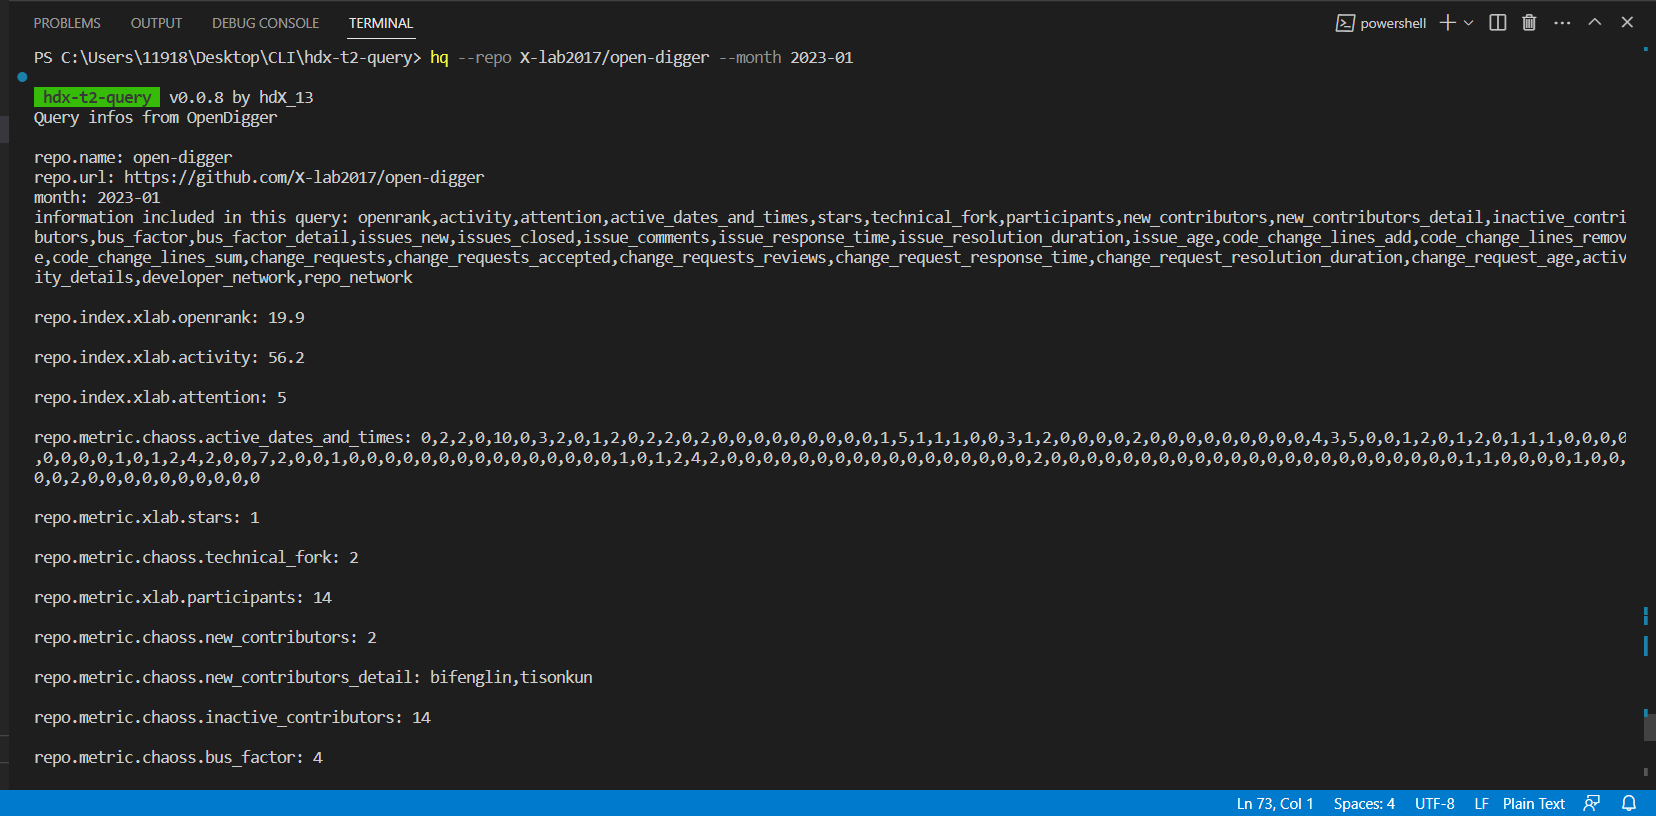Click the text 'repo.metric.chaoss.new_contributors: 2'
This screenshot has height=816, width=1656.
coord(205,637)
